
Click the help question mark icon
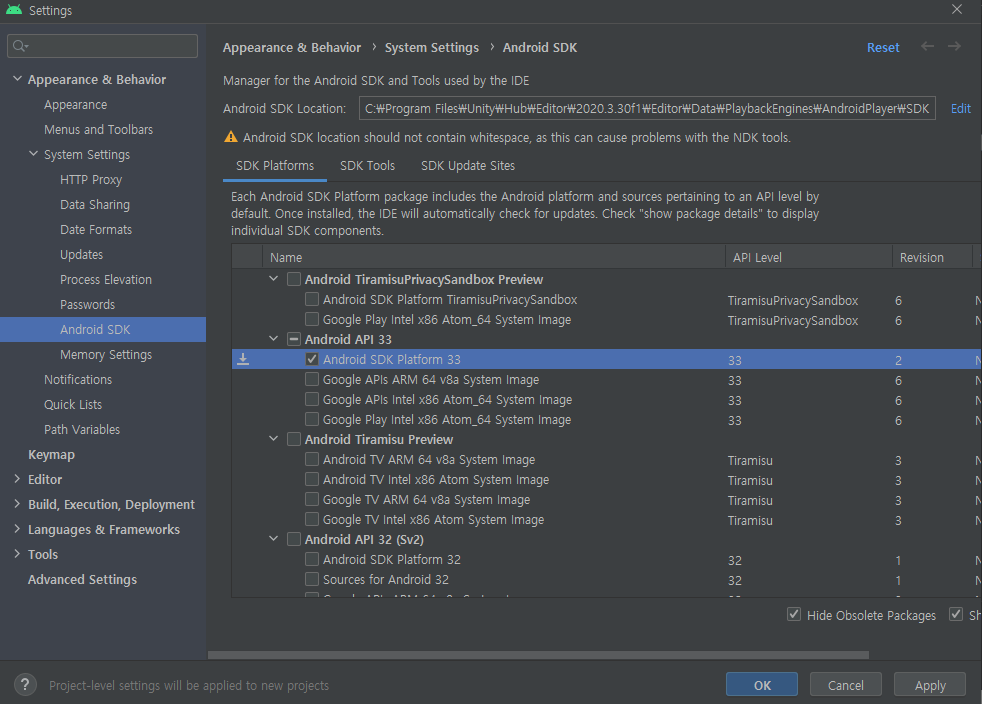point(25,685)
